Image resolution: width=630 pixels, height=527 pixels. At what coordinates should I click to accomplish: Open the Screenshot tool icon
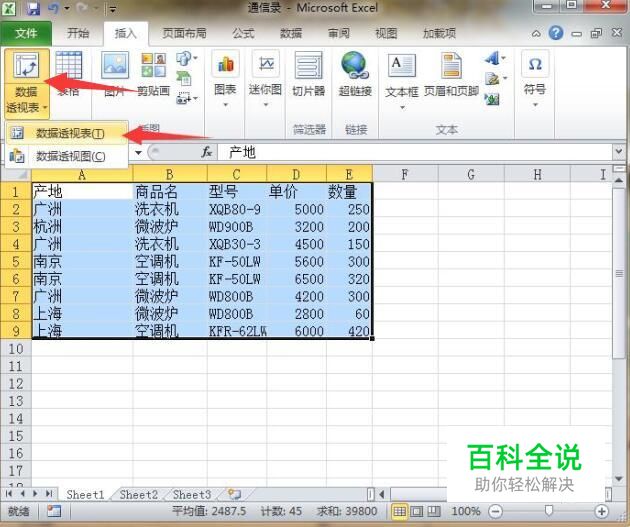[186, 98]
